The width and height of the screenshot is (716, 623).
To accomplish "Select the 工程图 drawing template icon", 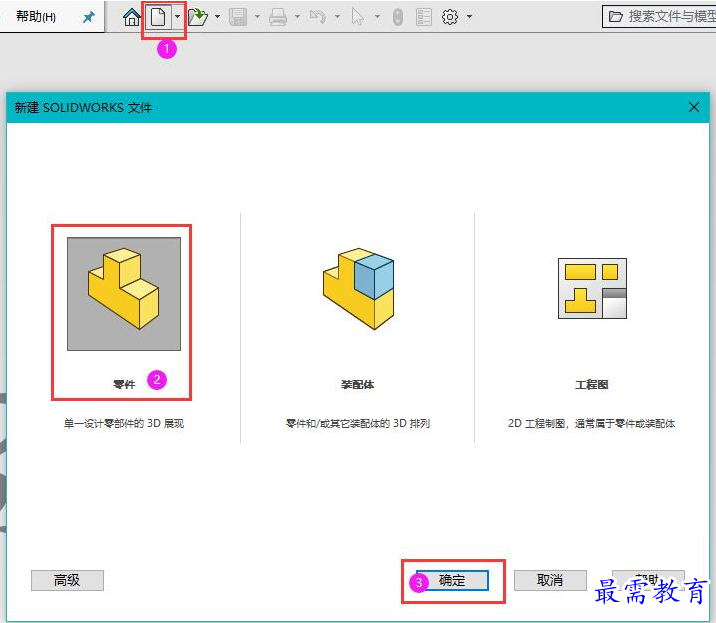I will point(592,288).
